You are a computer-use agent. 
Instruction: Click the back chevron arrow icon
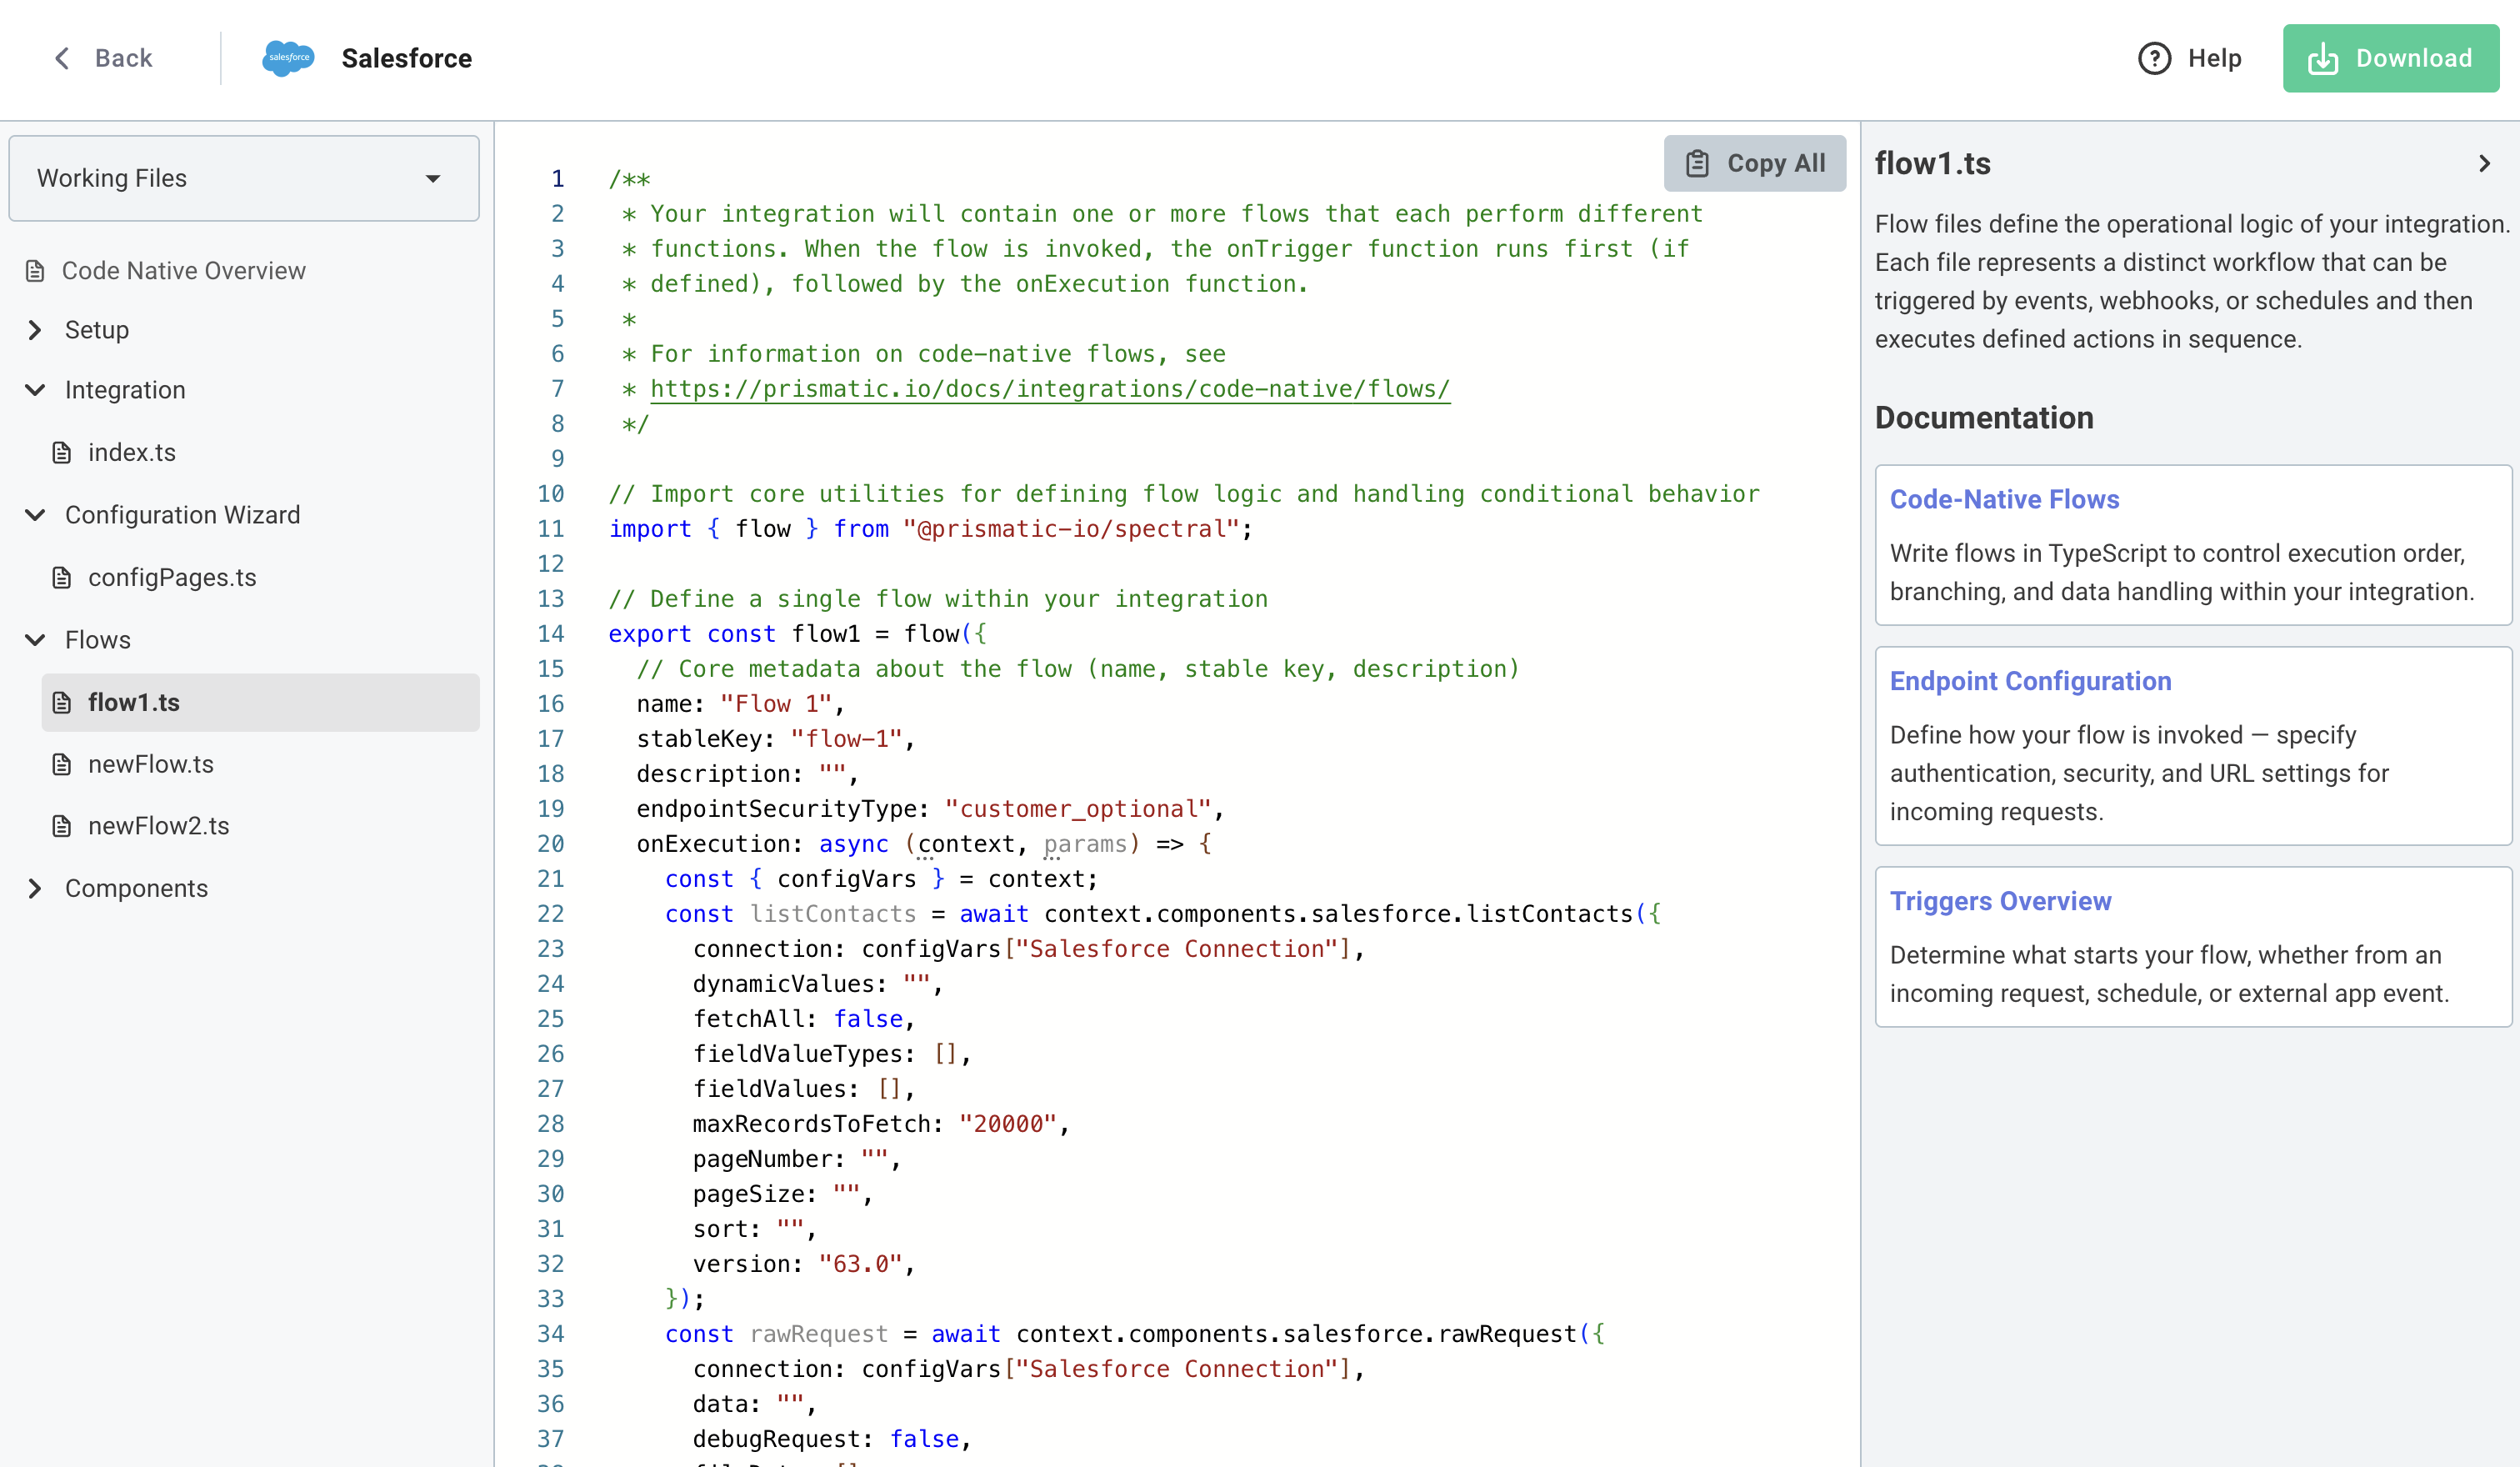(x=60, y=58)
